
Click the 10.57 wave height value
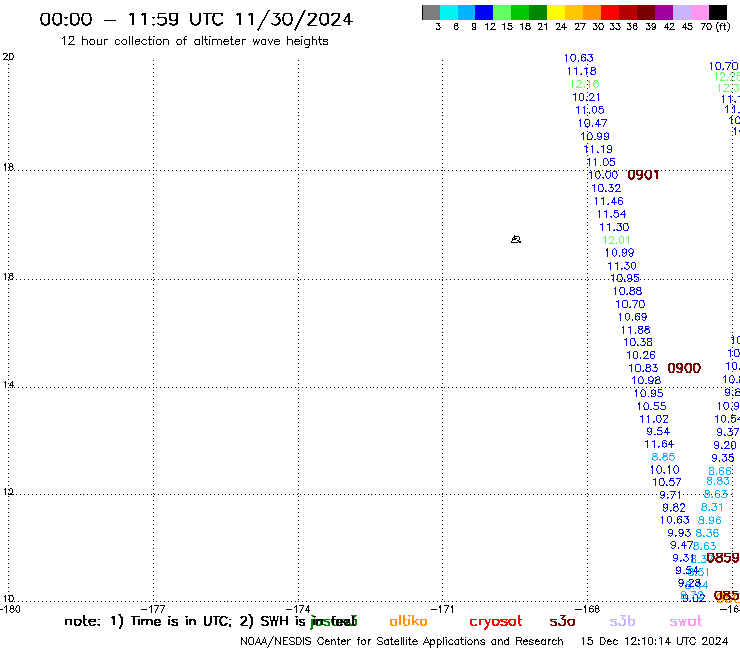pos(666,482)
